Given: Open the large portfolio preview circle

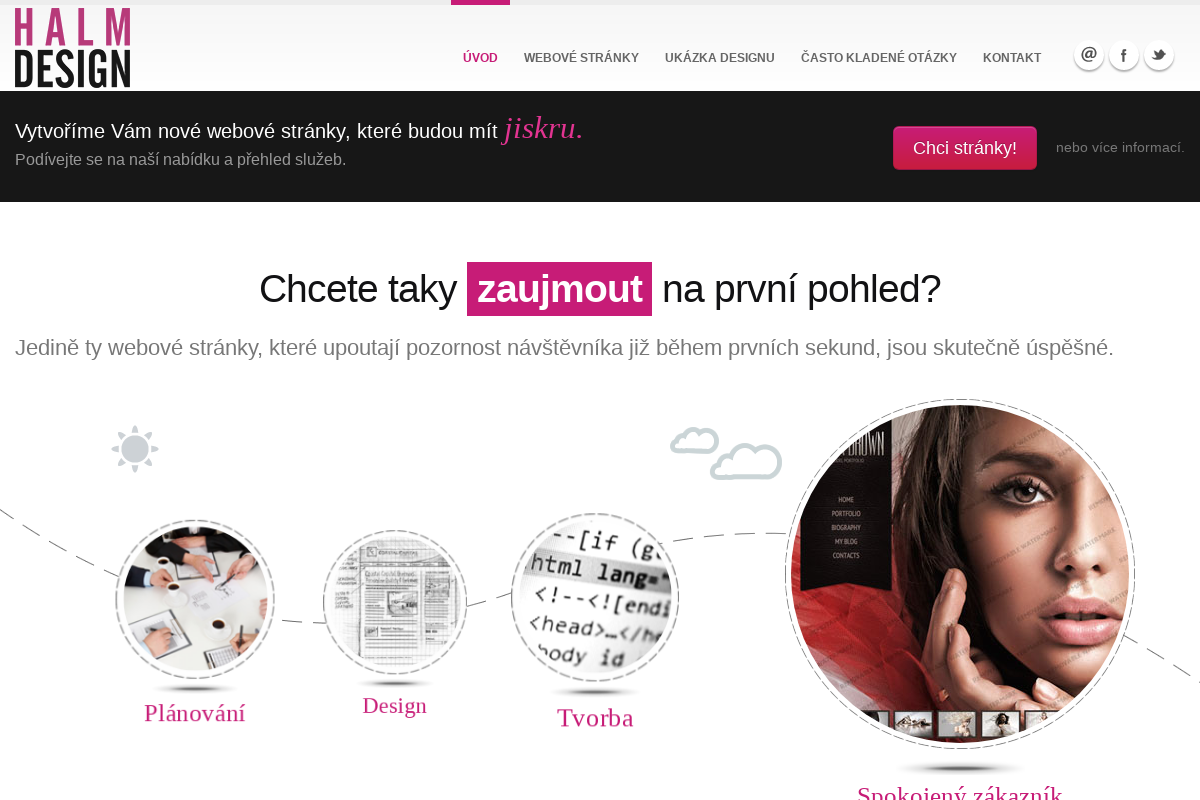Looking at the screenshot, I should (x=960, y=574).
